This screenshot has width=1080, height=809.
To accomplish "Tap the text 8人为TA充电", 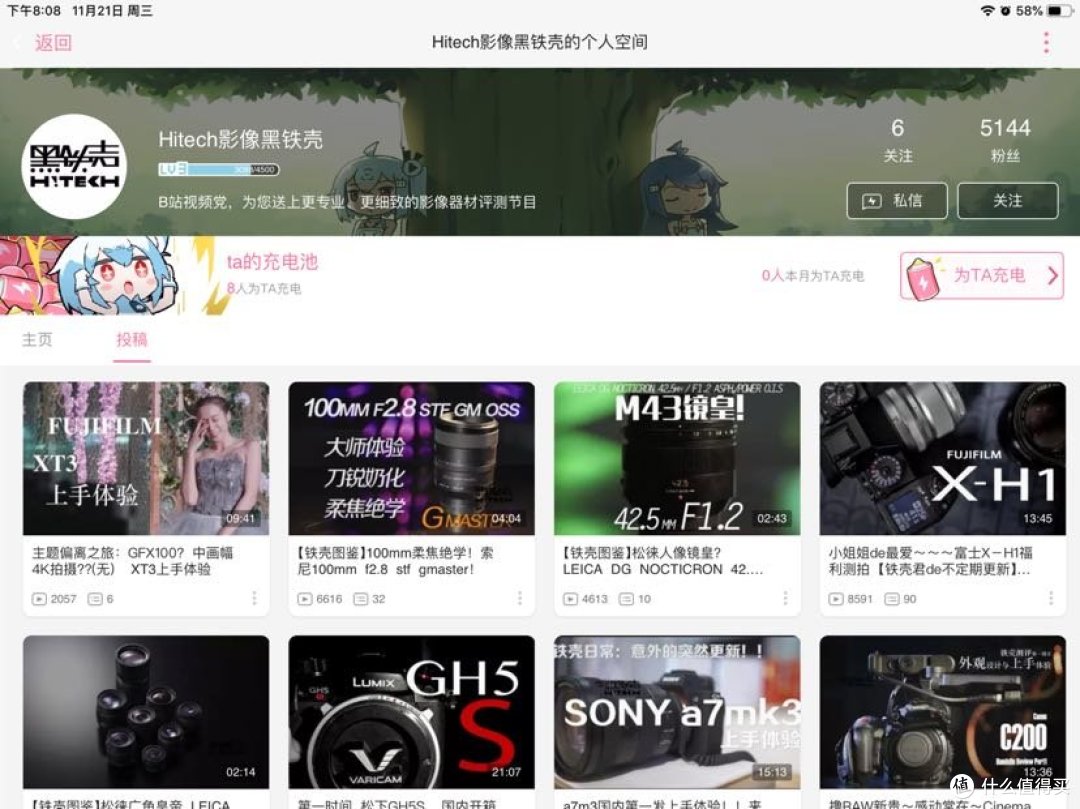I will click(x=264, y=288).
